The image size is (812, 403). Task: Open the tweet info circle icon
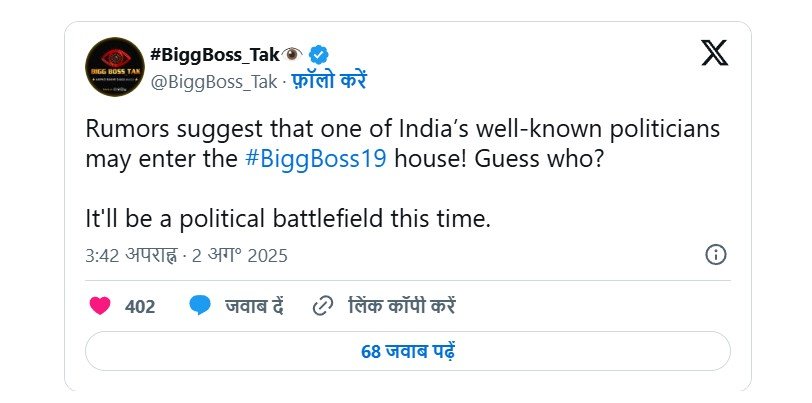pyautogui.click(x=716, y=255)
